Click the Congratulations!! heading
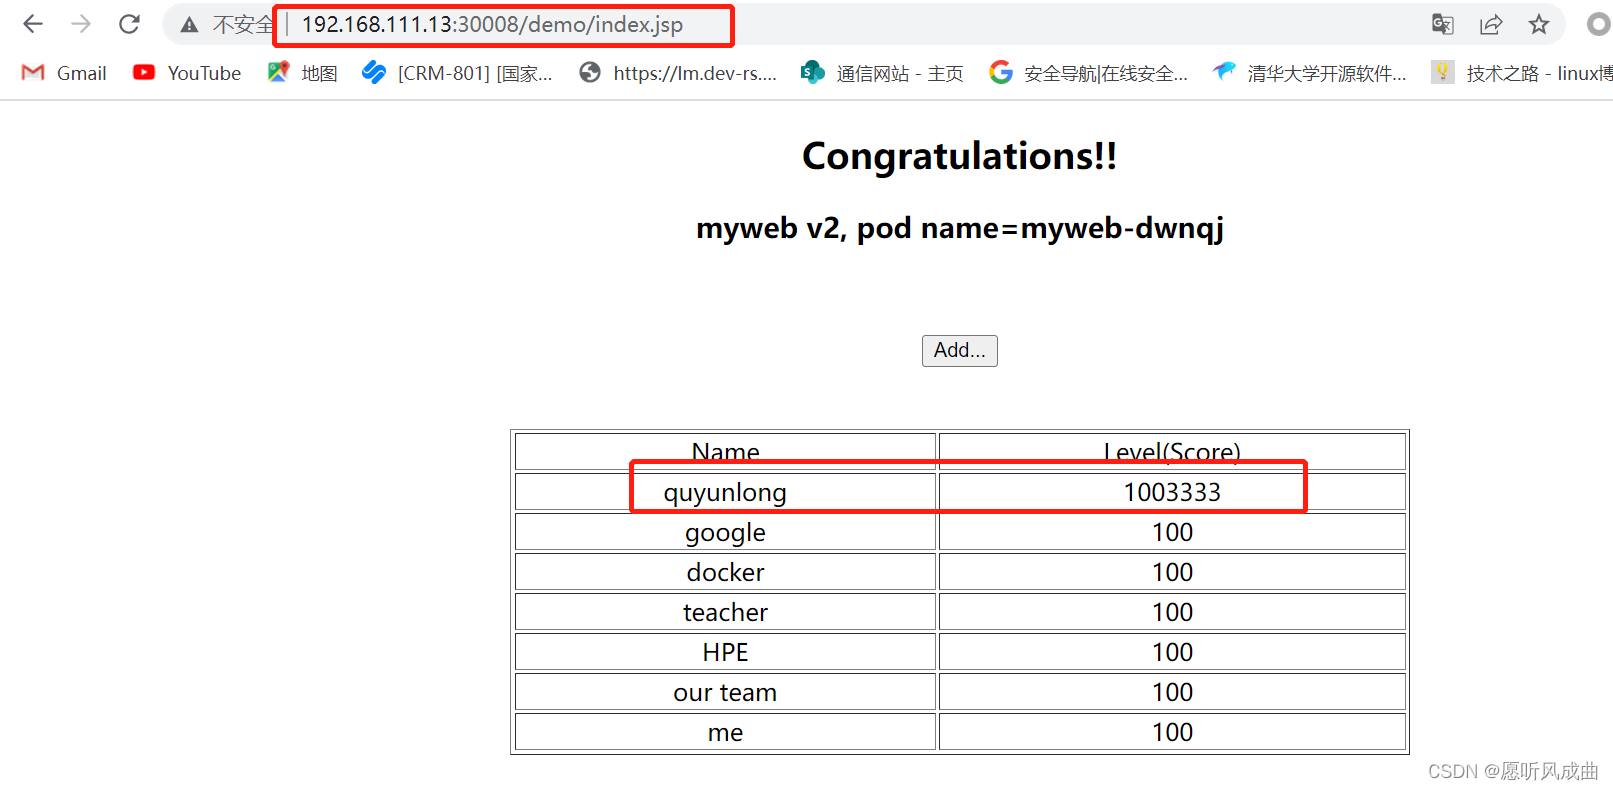 point(960,156)
